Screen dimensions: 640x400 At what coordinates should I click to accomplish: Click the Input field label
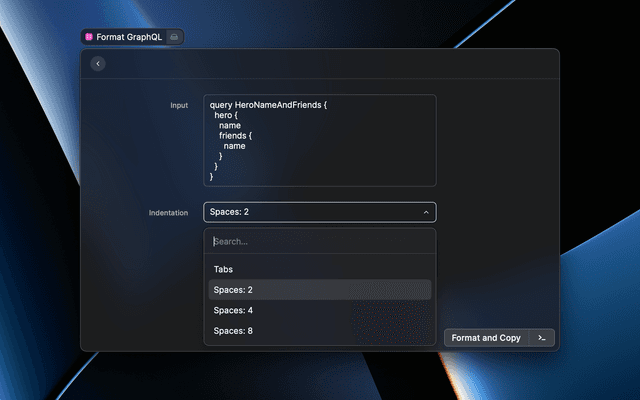tap(178, 105)
